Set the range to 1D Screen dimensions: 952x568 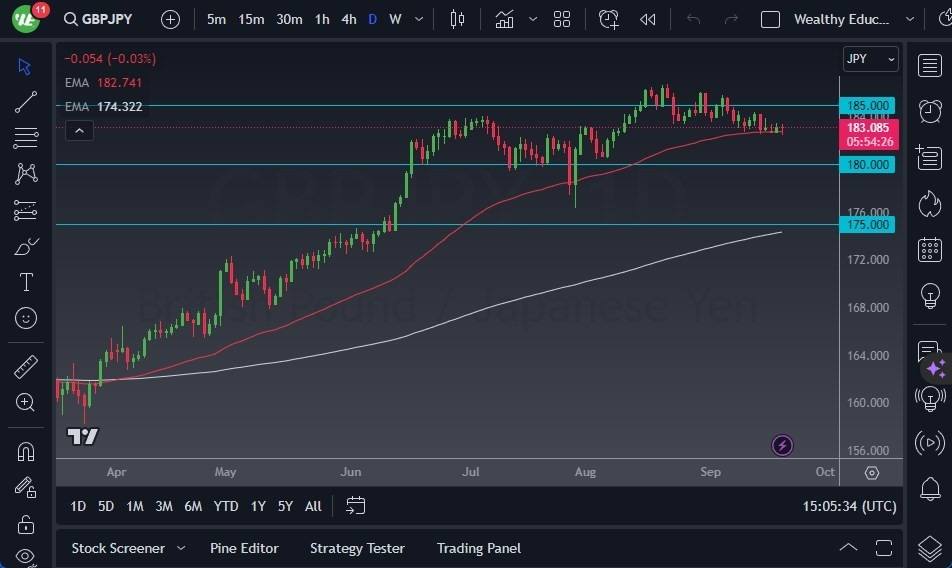(78, 506)
